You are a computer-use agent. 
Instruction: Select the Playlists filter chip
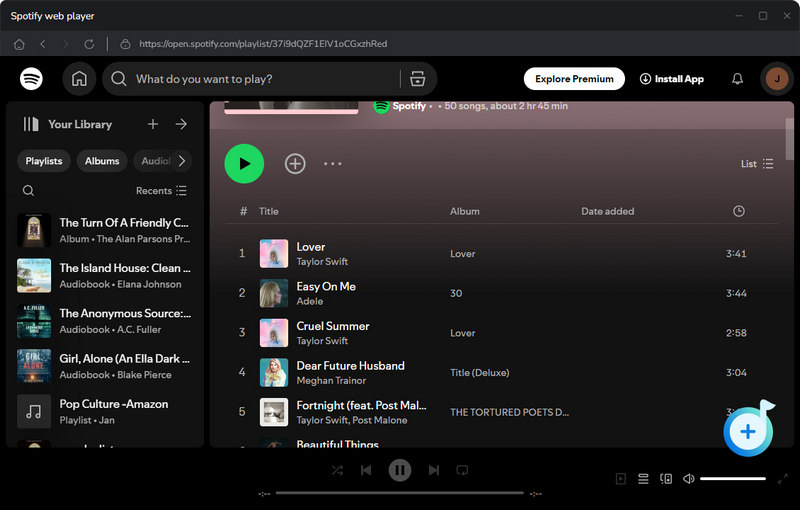(44, 161)
